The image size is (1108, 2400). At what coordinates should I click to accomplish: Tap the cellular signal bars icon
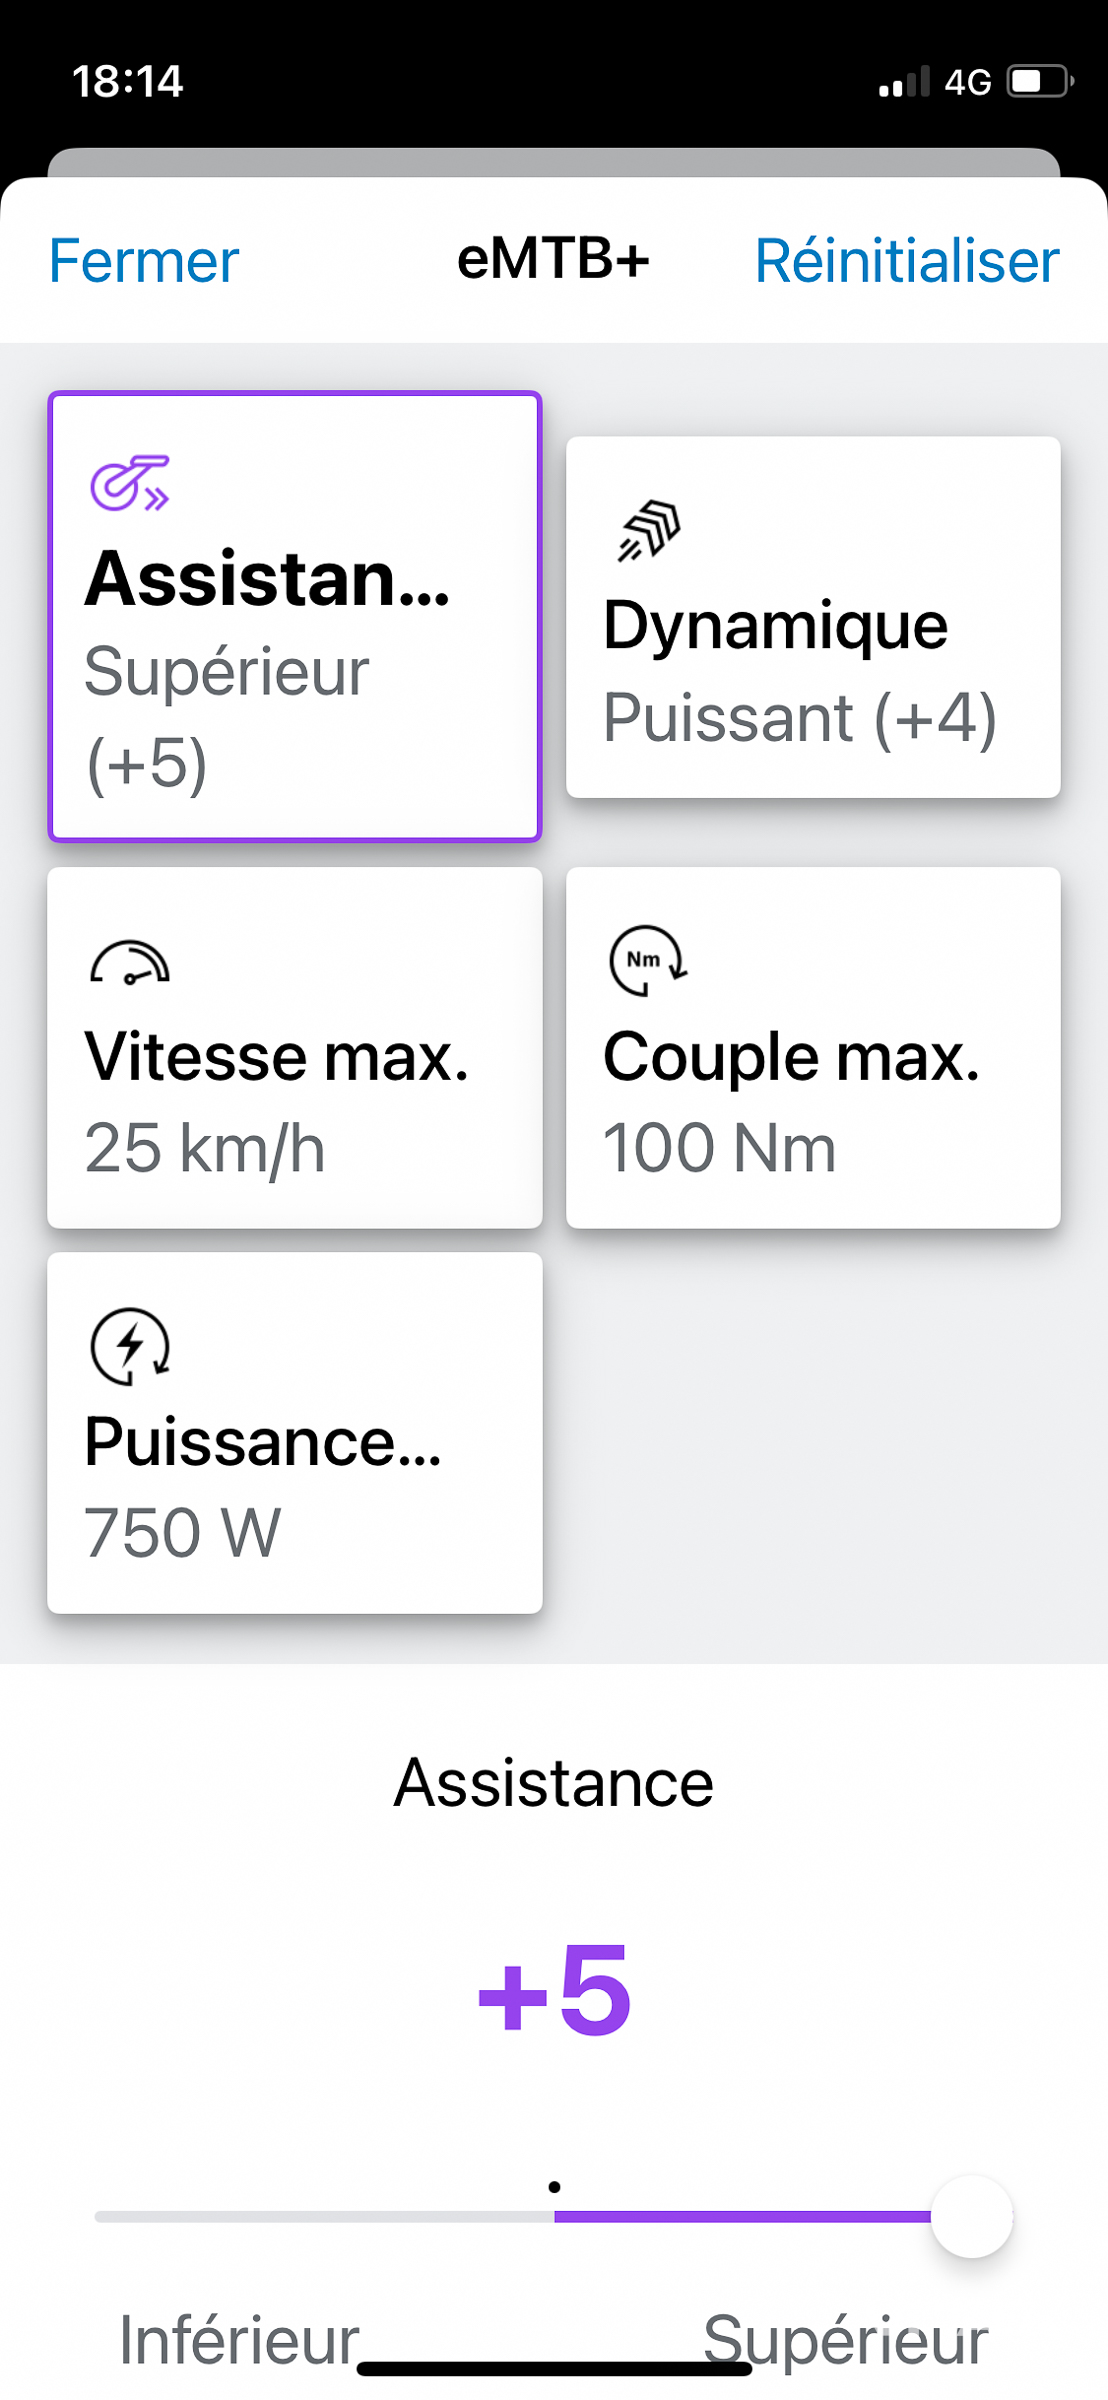point(904,82)
